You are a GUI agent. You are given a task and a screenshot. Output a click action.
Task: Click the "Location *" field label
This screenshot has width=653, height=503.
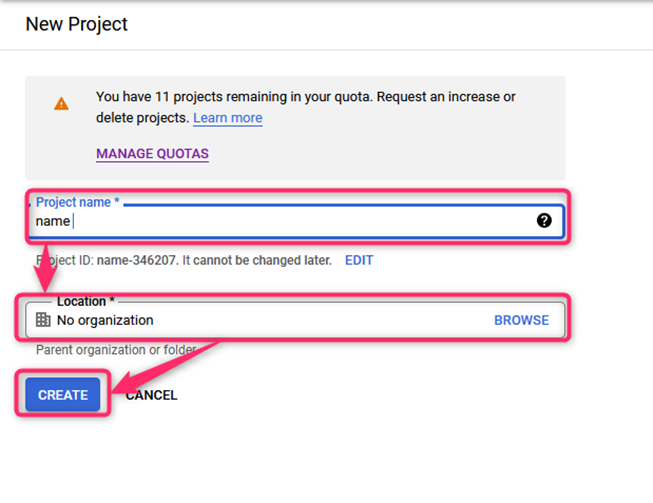click(86, 301)
